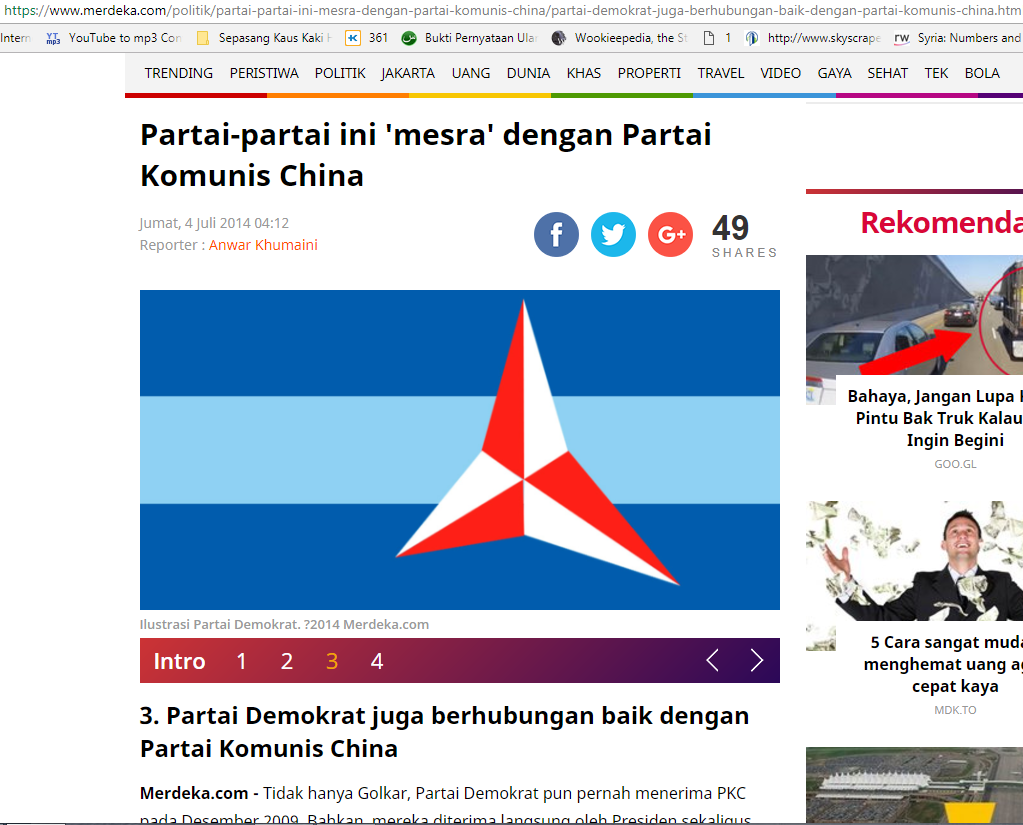1023x825 pixels.
Task: Click the Partai Demokrat flag image
Action: pos(459,449)
